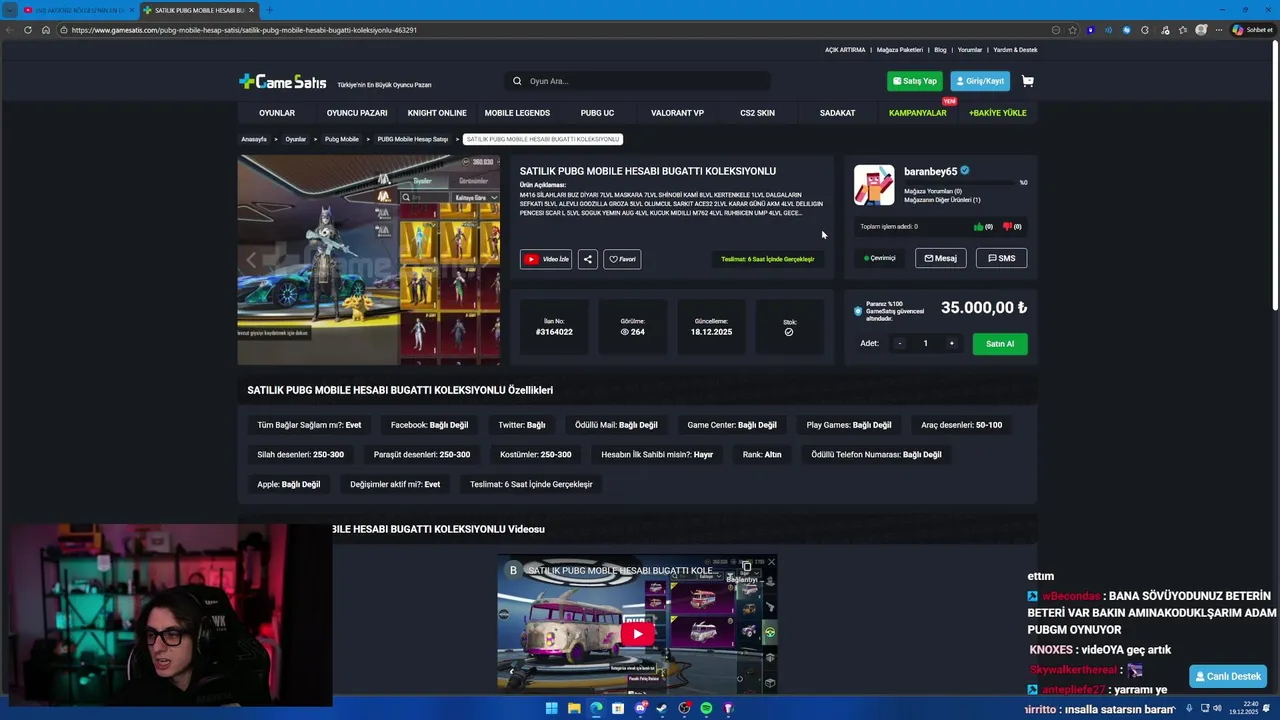Go to PUBG Mobile Hesap Satışı breadcrumb

pyautogui.click(x=412, y=139)
